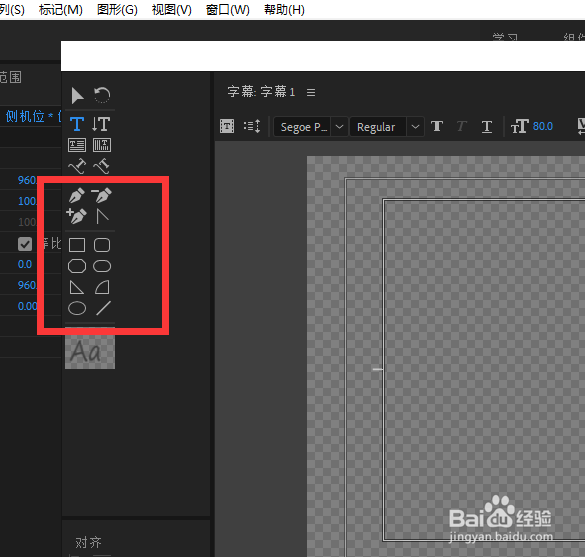Click the Roll/Crawl options icon

252,126
